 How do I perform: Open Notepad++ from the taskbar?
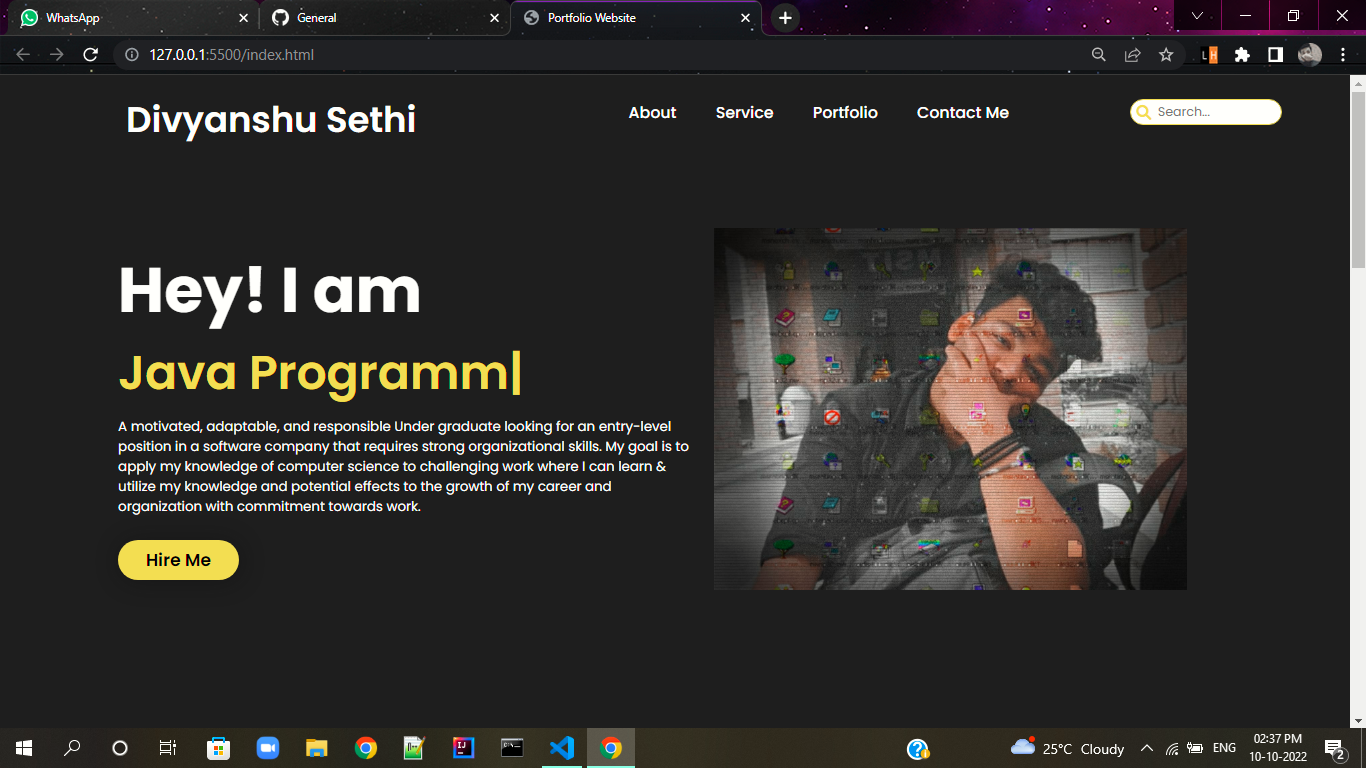tap(413, 747)
